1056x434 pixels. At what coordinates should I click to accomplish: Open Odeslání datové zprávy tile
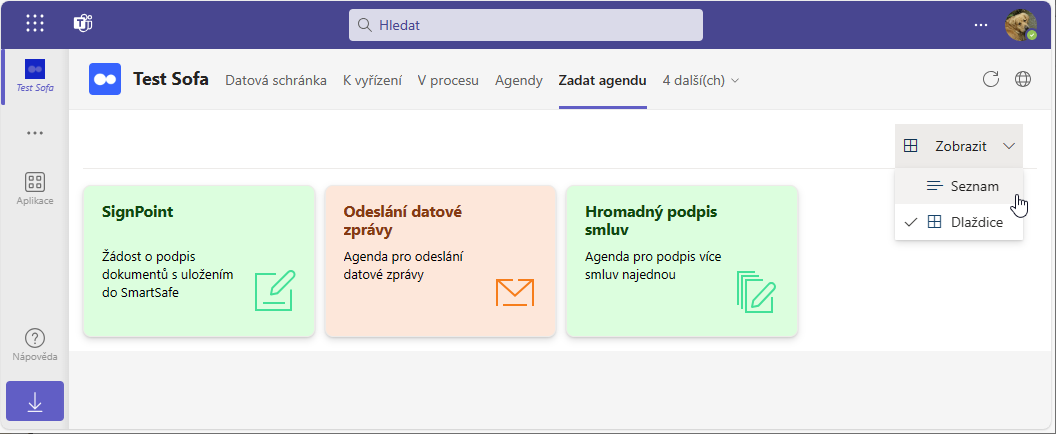tap(440, 260)
